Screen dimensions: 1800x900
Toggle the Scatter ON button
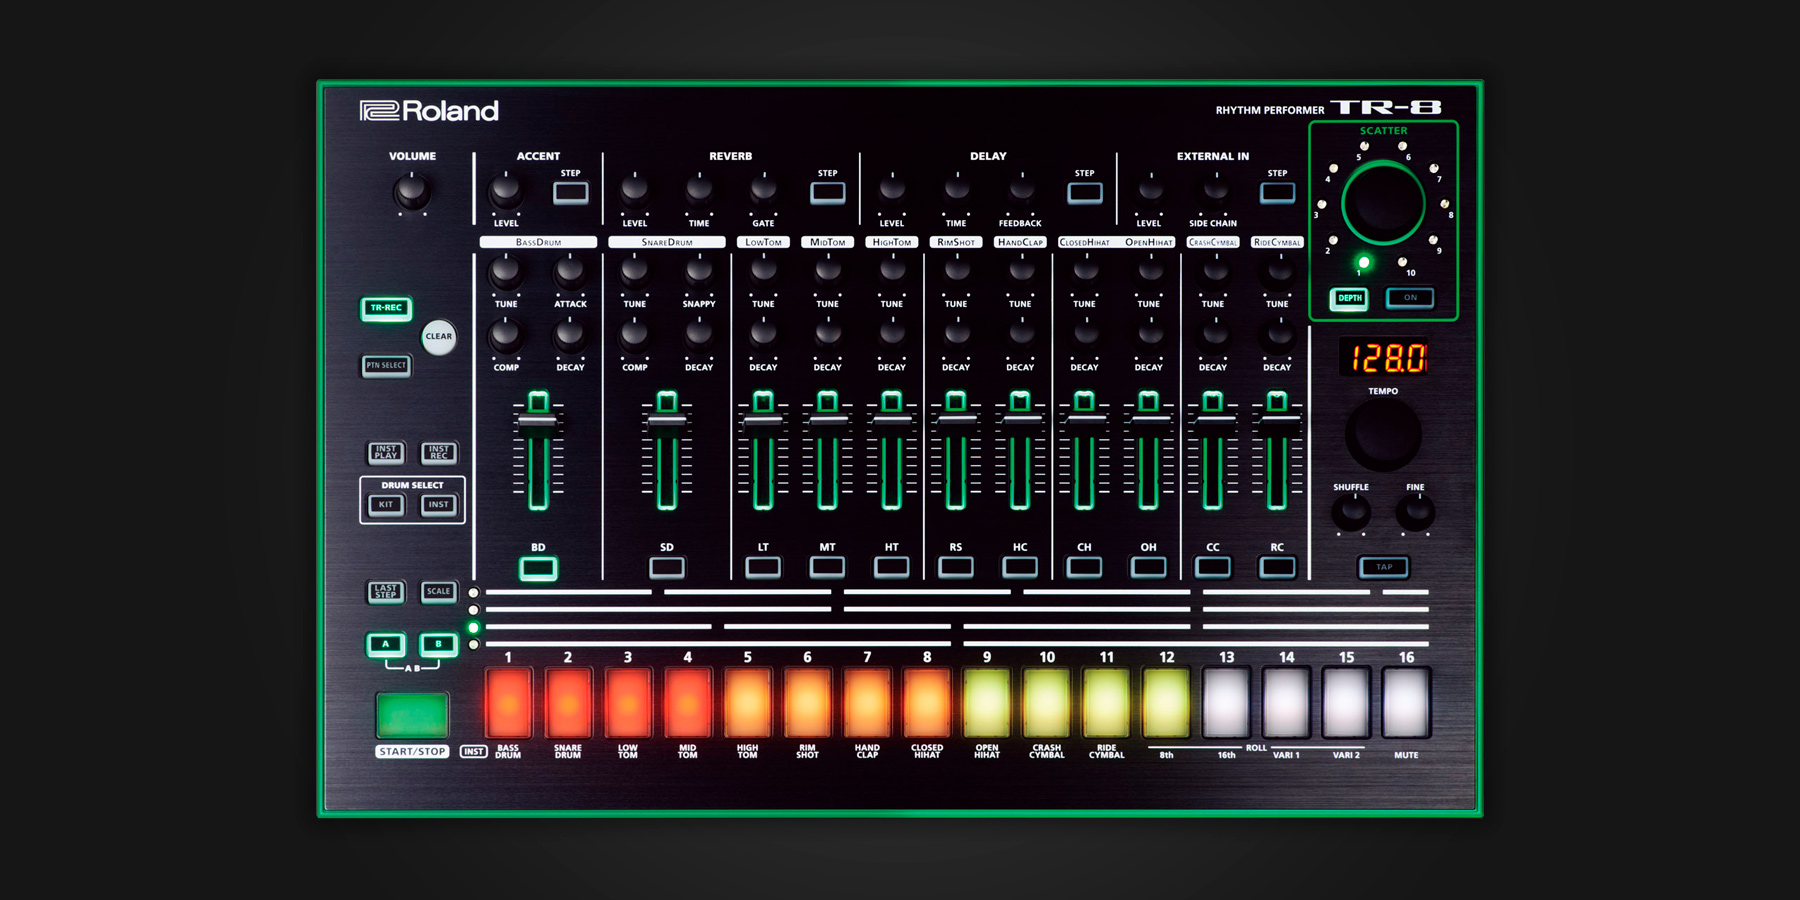1409,298
